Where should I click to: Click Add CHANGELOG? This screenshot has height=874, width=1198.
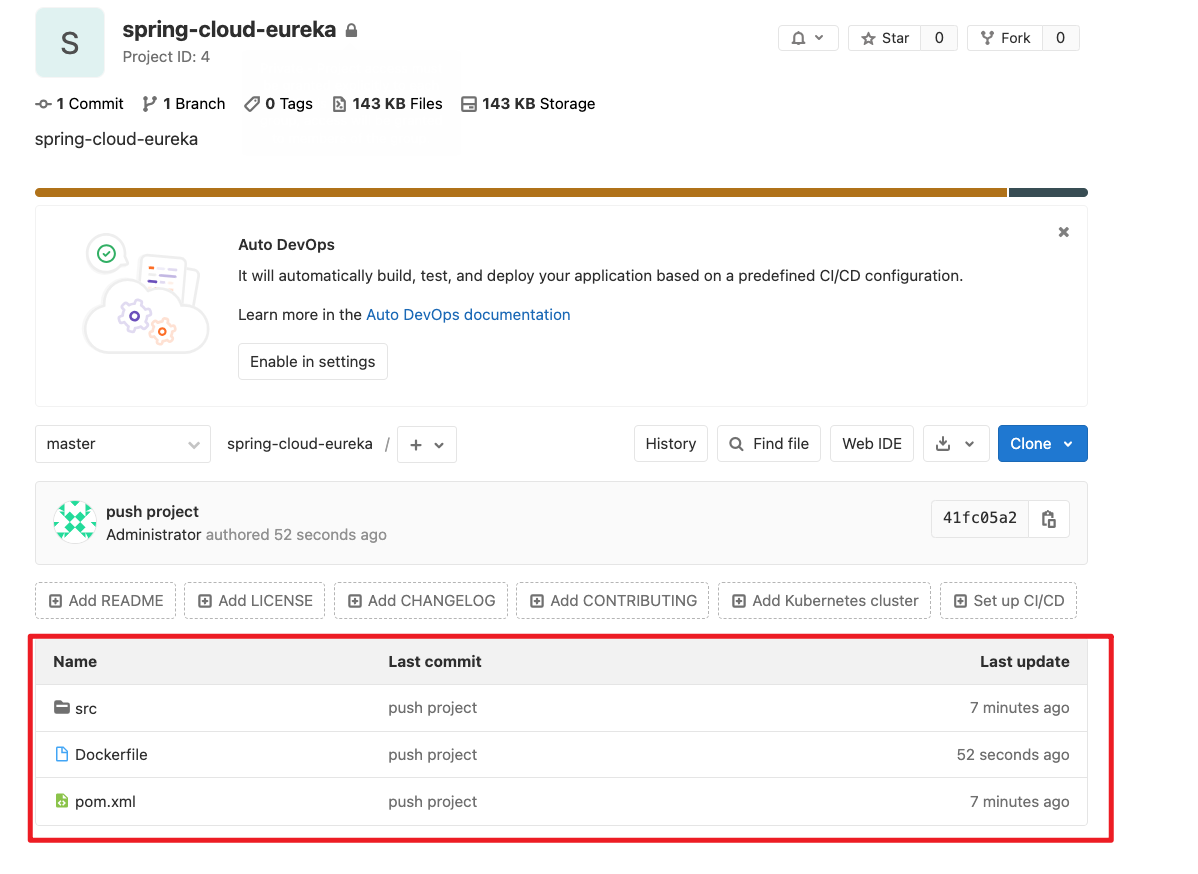(x=421, y=600)
